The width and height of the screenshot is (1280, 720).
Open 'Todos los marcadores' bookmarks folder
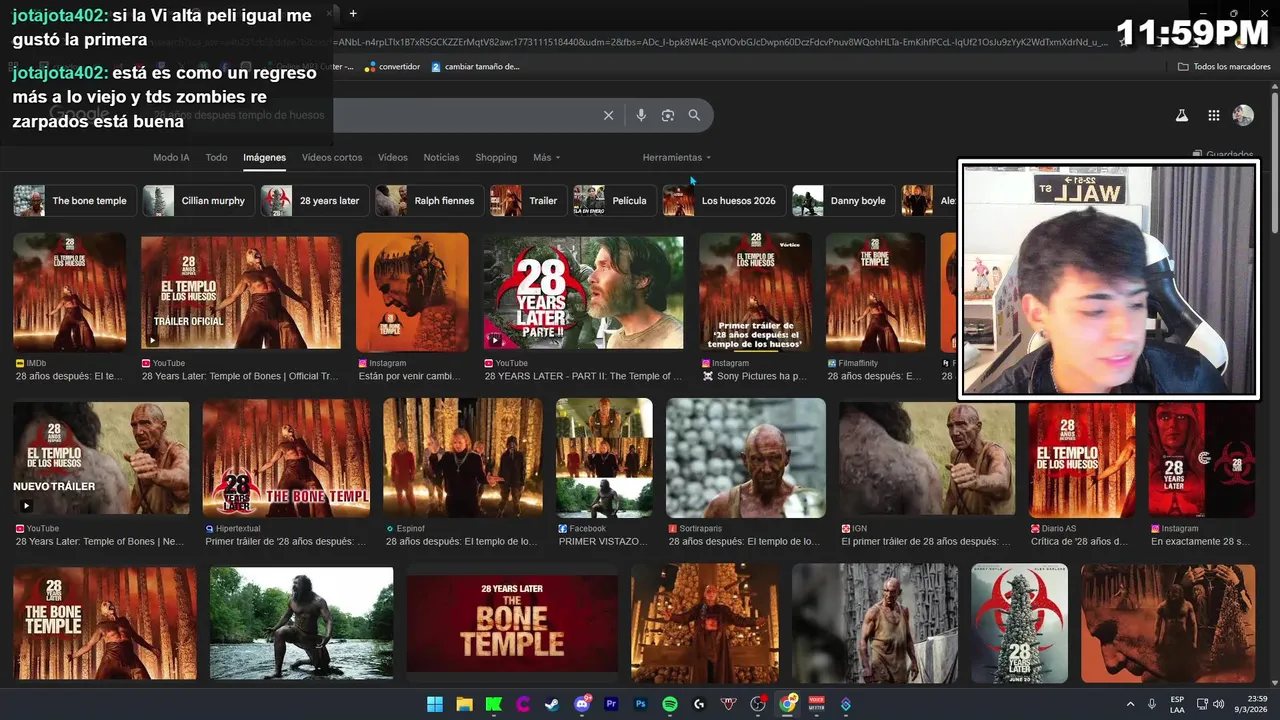(1224, 67)
